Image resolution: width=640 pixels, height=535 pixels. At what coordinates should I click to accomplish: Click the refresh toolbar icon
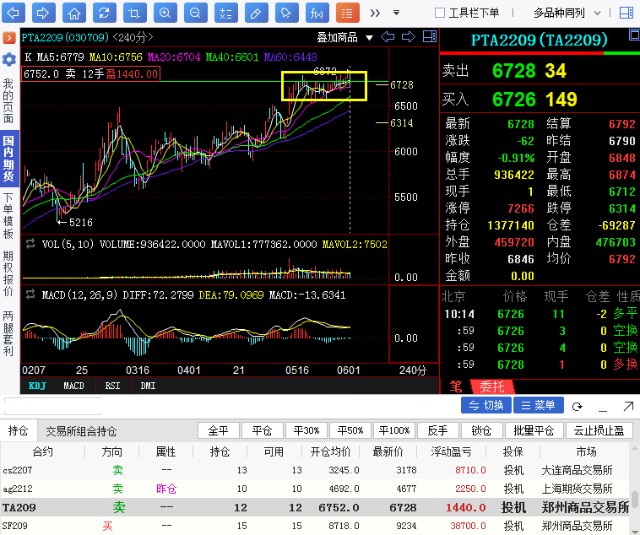(x=104, y=13)
